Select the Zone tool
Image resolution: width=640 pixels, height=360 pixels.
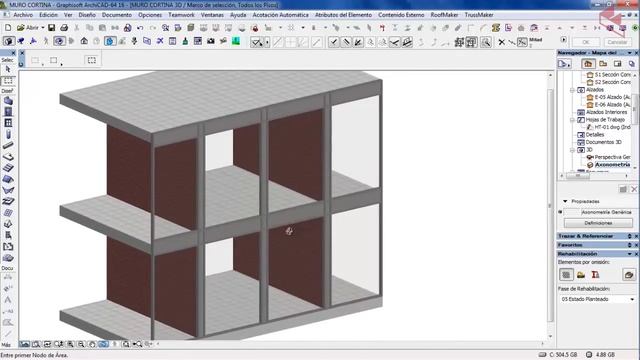(x=8, y=247)
